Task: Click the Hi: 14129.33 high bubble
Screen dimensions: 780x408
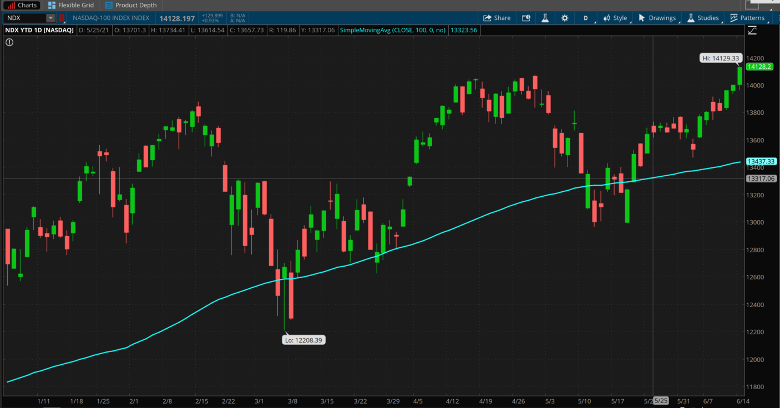Action: click(x=720, y=58)
